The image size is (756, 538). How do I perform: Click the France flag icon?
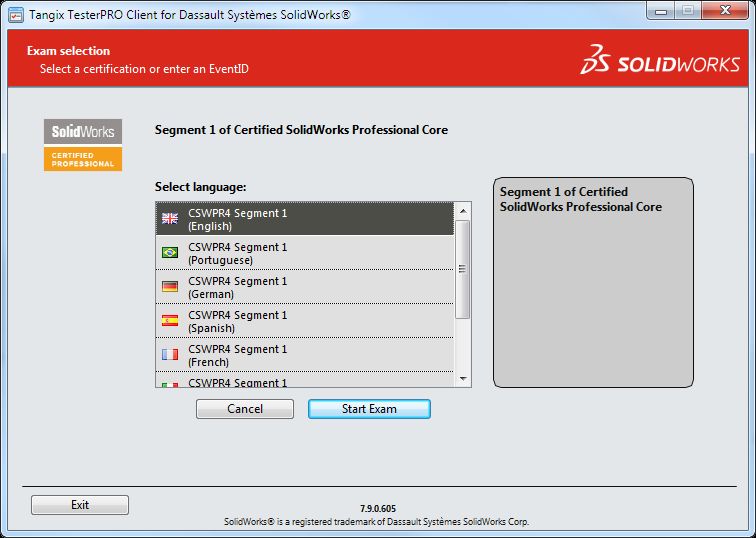coord(170,354)
